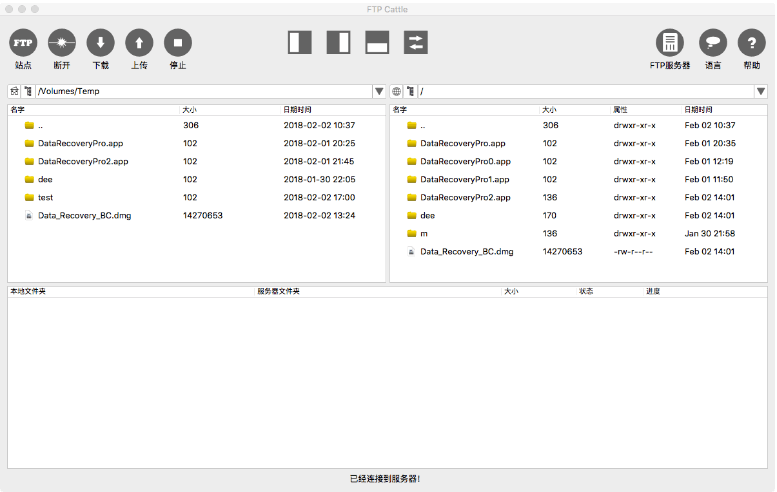
Task: Click the swap panels arrows icon
Action: click(x=416, y=43)
